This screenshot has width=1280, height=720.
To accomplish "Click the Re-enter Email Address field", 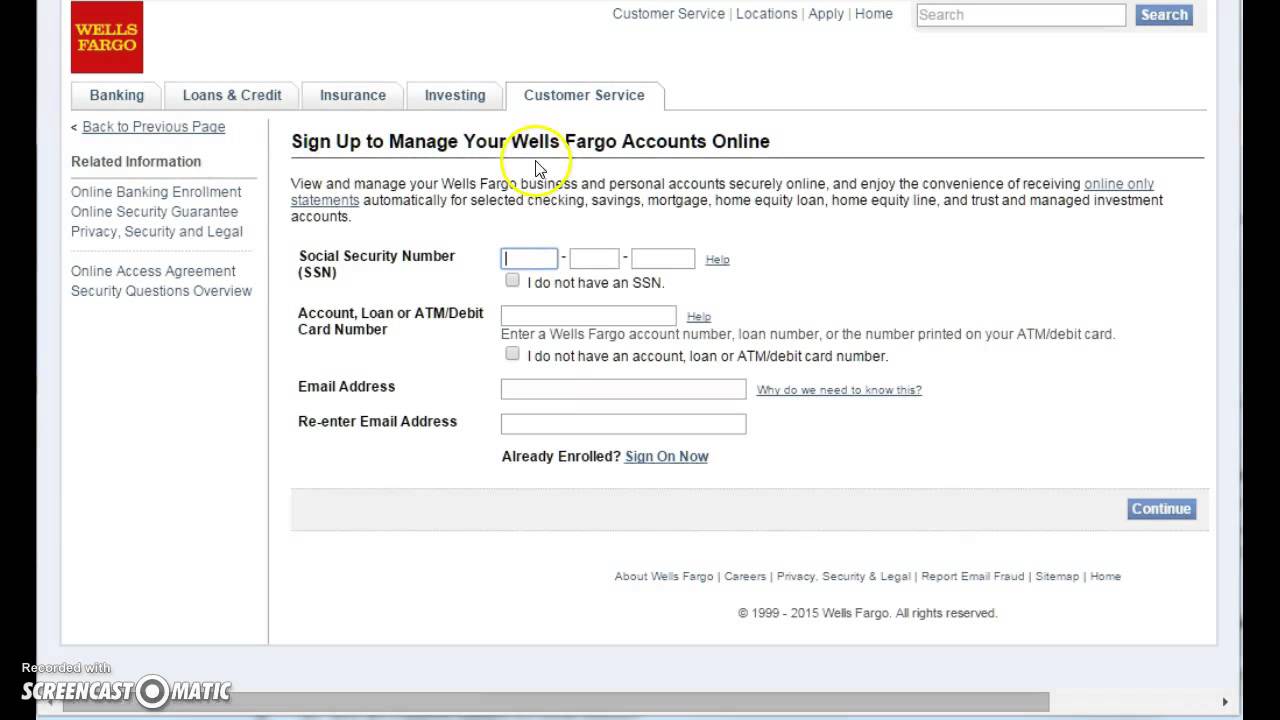I will click(623, 424).
